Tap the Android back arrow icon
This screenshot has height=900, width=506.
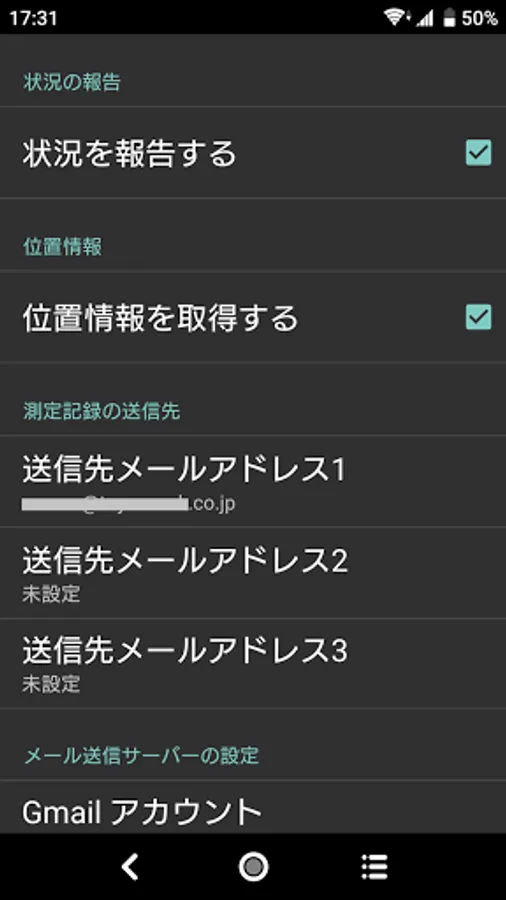[x=130, y=867]
